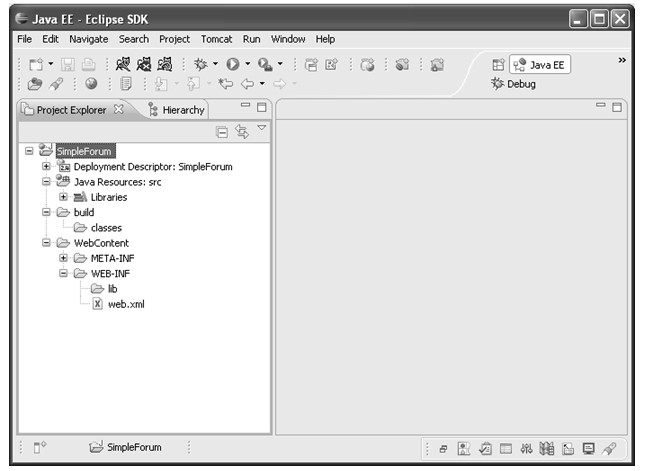Select the Project Explorer tab
This screenshot has height=471, width=653.
click(71, 110)
